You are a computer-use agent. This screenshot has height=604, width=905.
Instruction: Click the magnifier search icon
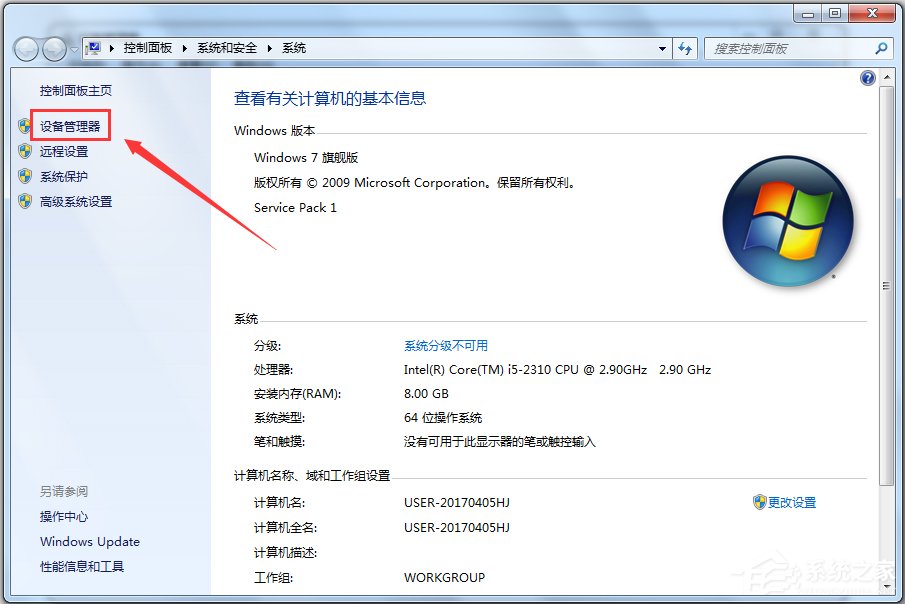coord(881,48)
